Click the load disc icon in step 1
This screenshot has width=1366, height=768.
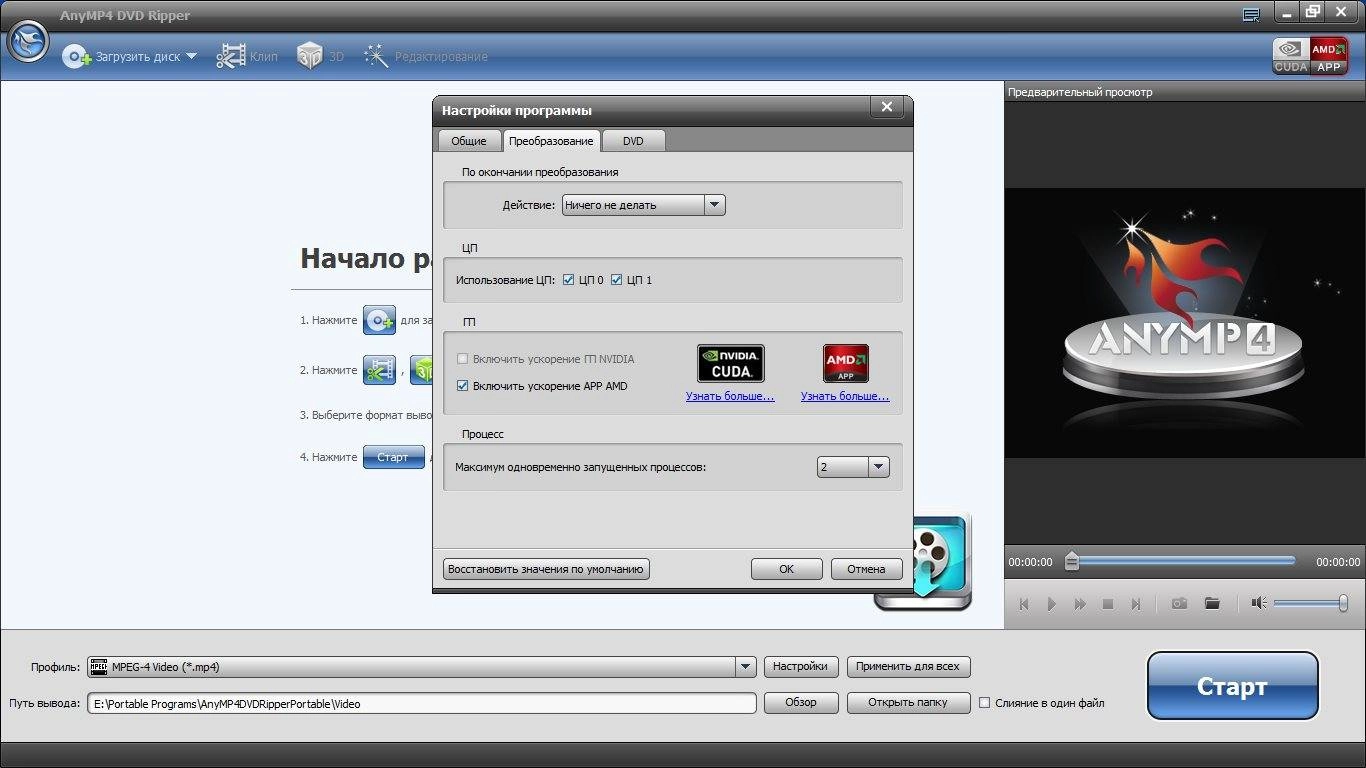pos(379,320)
